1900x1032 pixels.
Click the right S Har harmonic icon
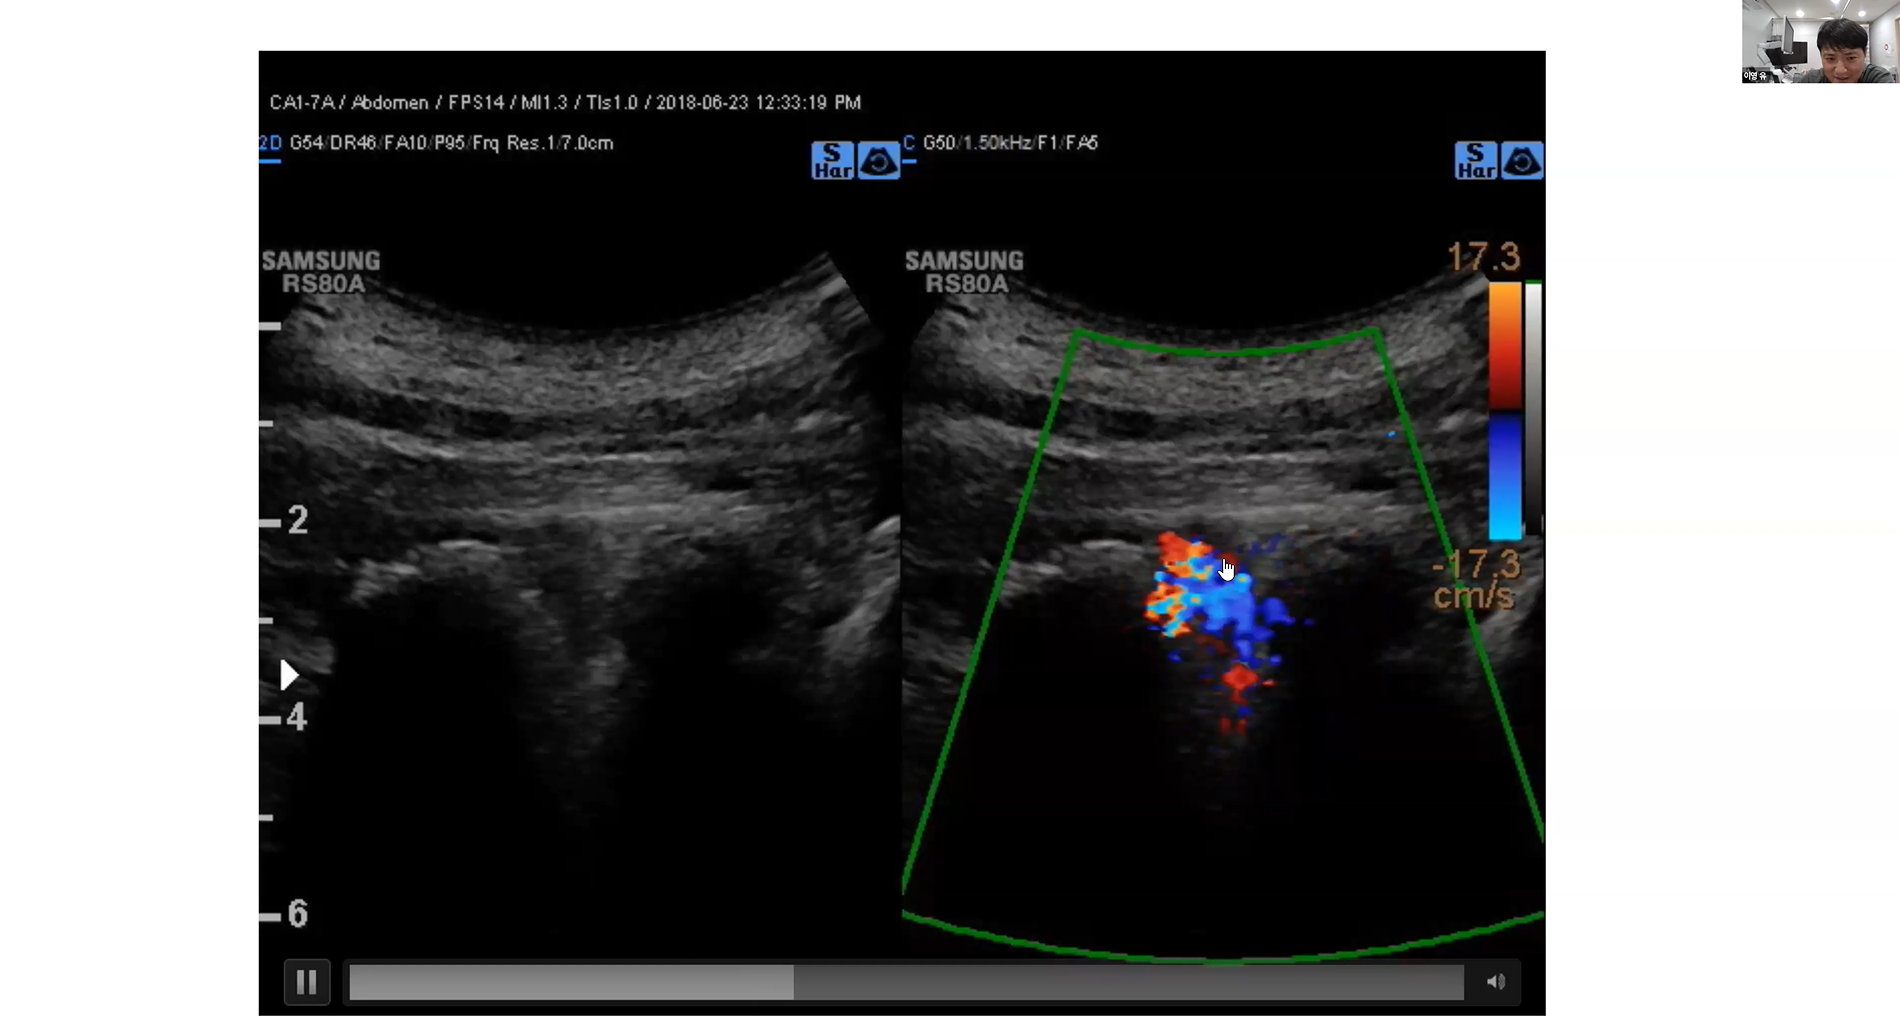tap(1475, 160)
